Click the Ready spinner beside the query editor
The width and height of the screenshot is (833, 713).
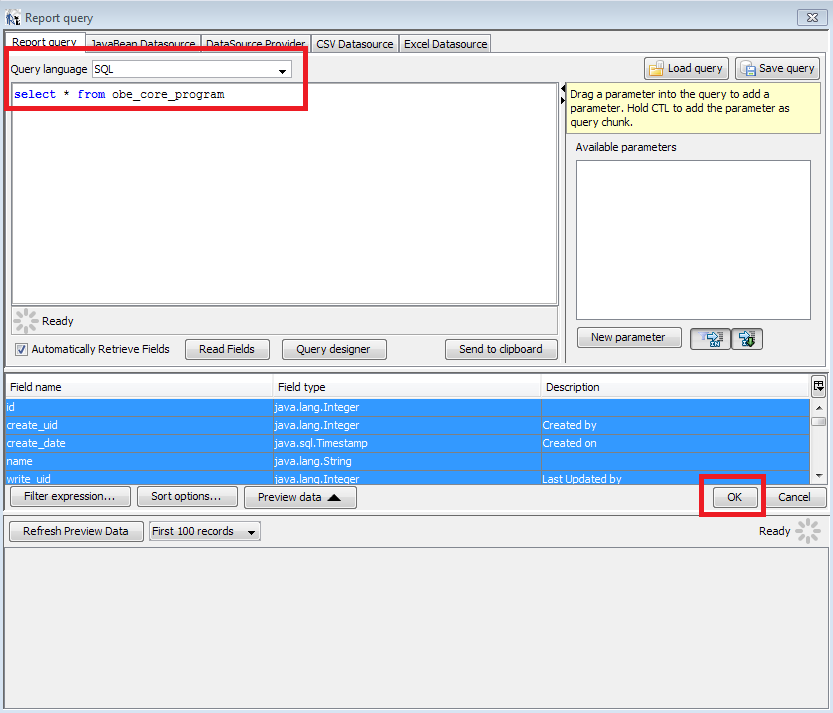click(25, 320)
